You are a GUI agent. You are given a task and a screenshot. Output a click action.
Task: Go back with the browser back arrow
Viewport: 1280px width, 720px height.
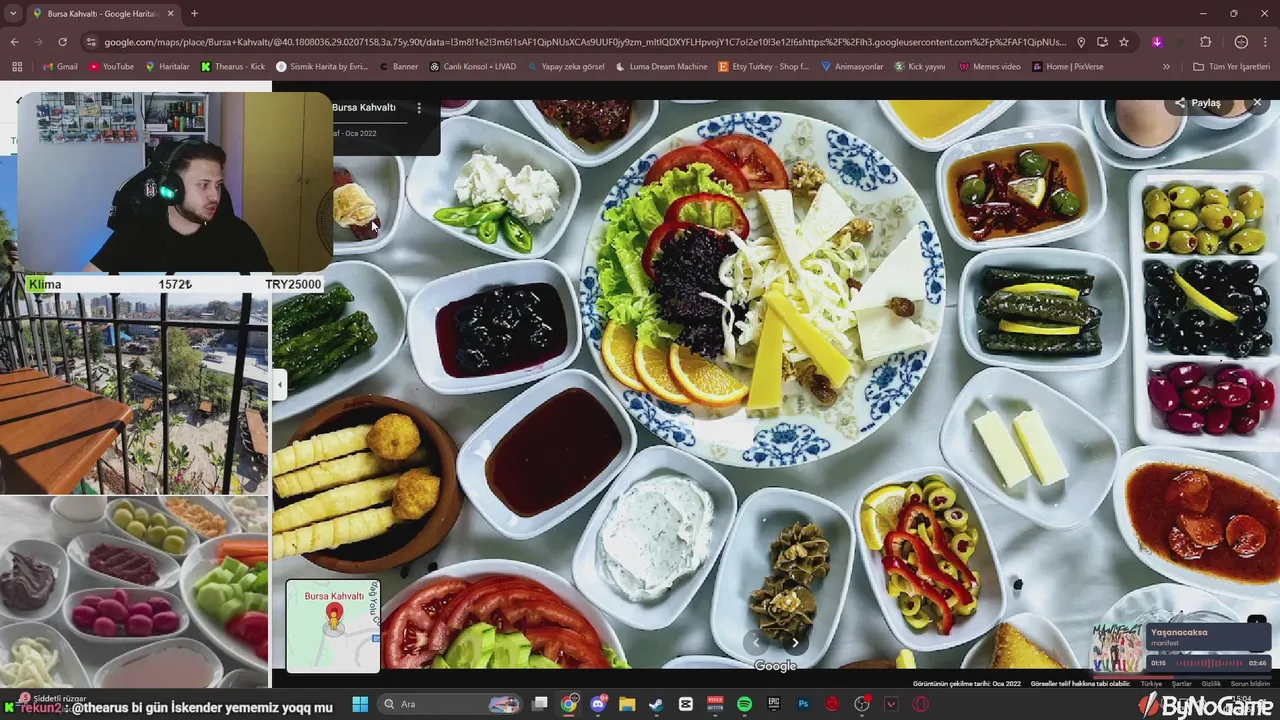tap(14, 42)
